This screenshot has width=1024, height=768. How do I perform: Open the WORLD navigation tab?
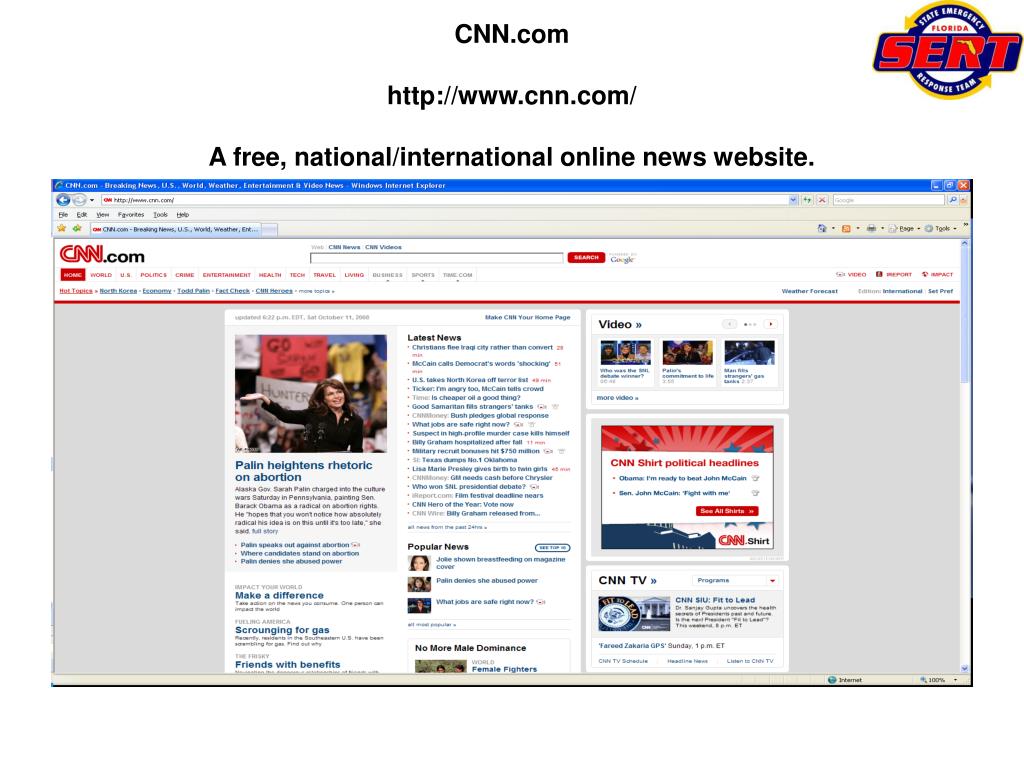(101, 275)
